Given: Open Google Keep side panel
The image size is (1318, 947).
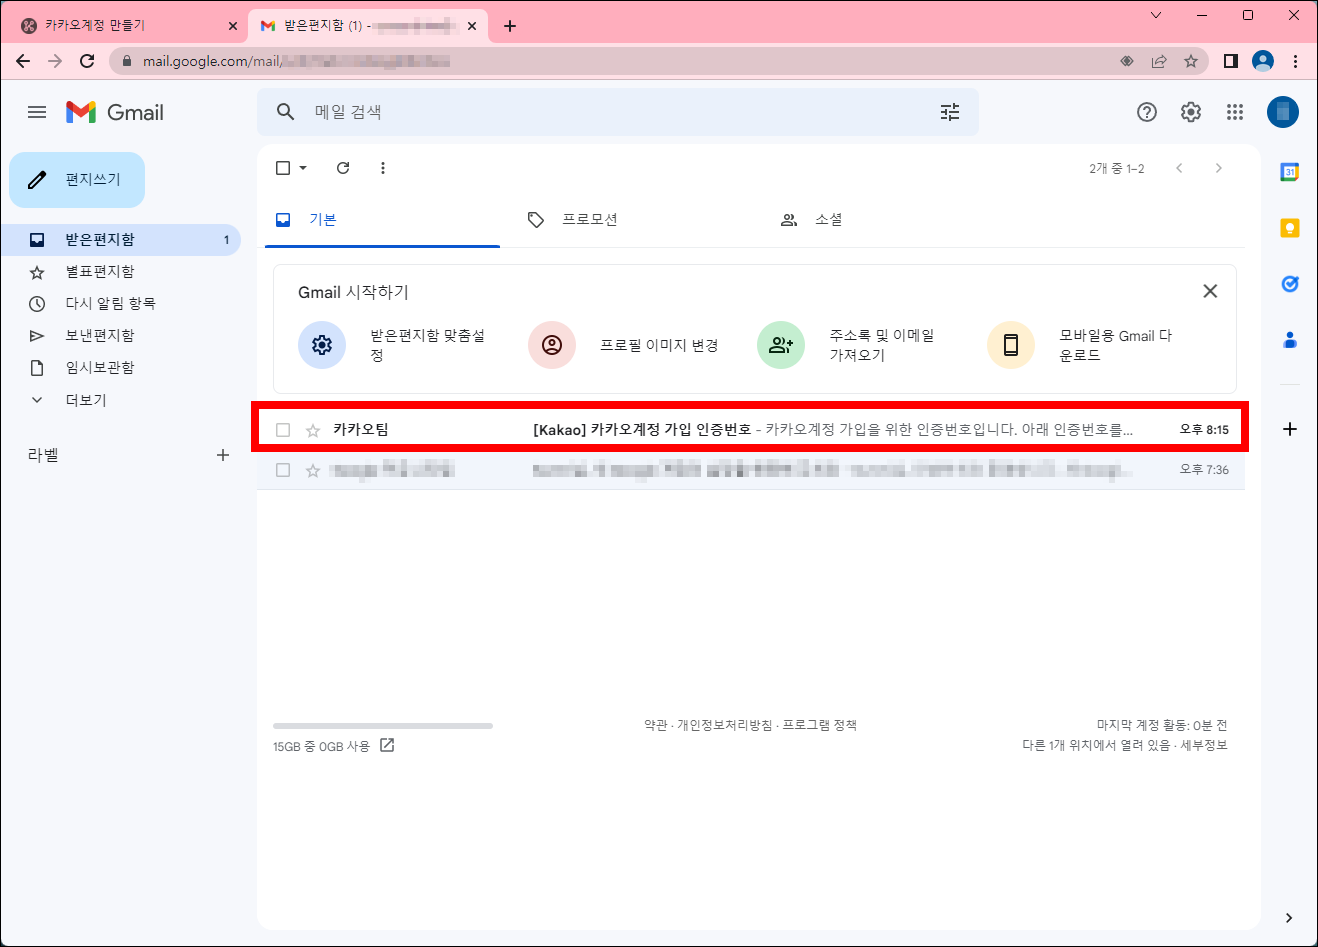Looking at the screenshot, I should (x=1290, y=228).
